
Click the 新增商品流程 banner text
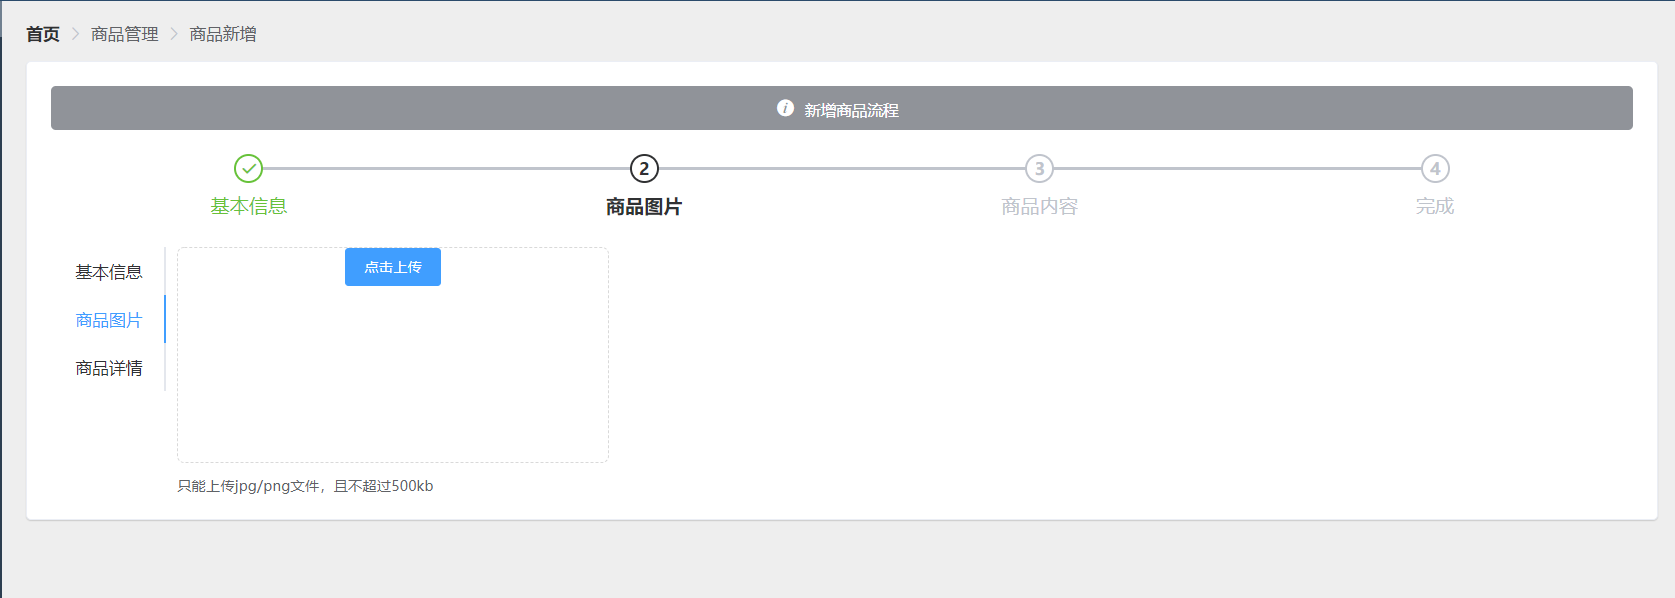tap(852, 110)
